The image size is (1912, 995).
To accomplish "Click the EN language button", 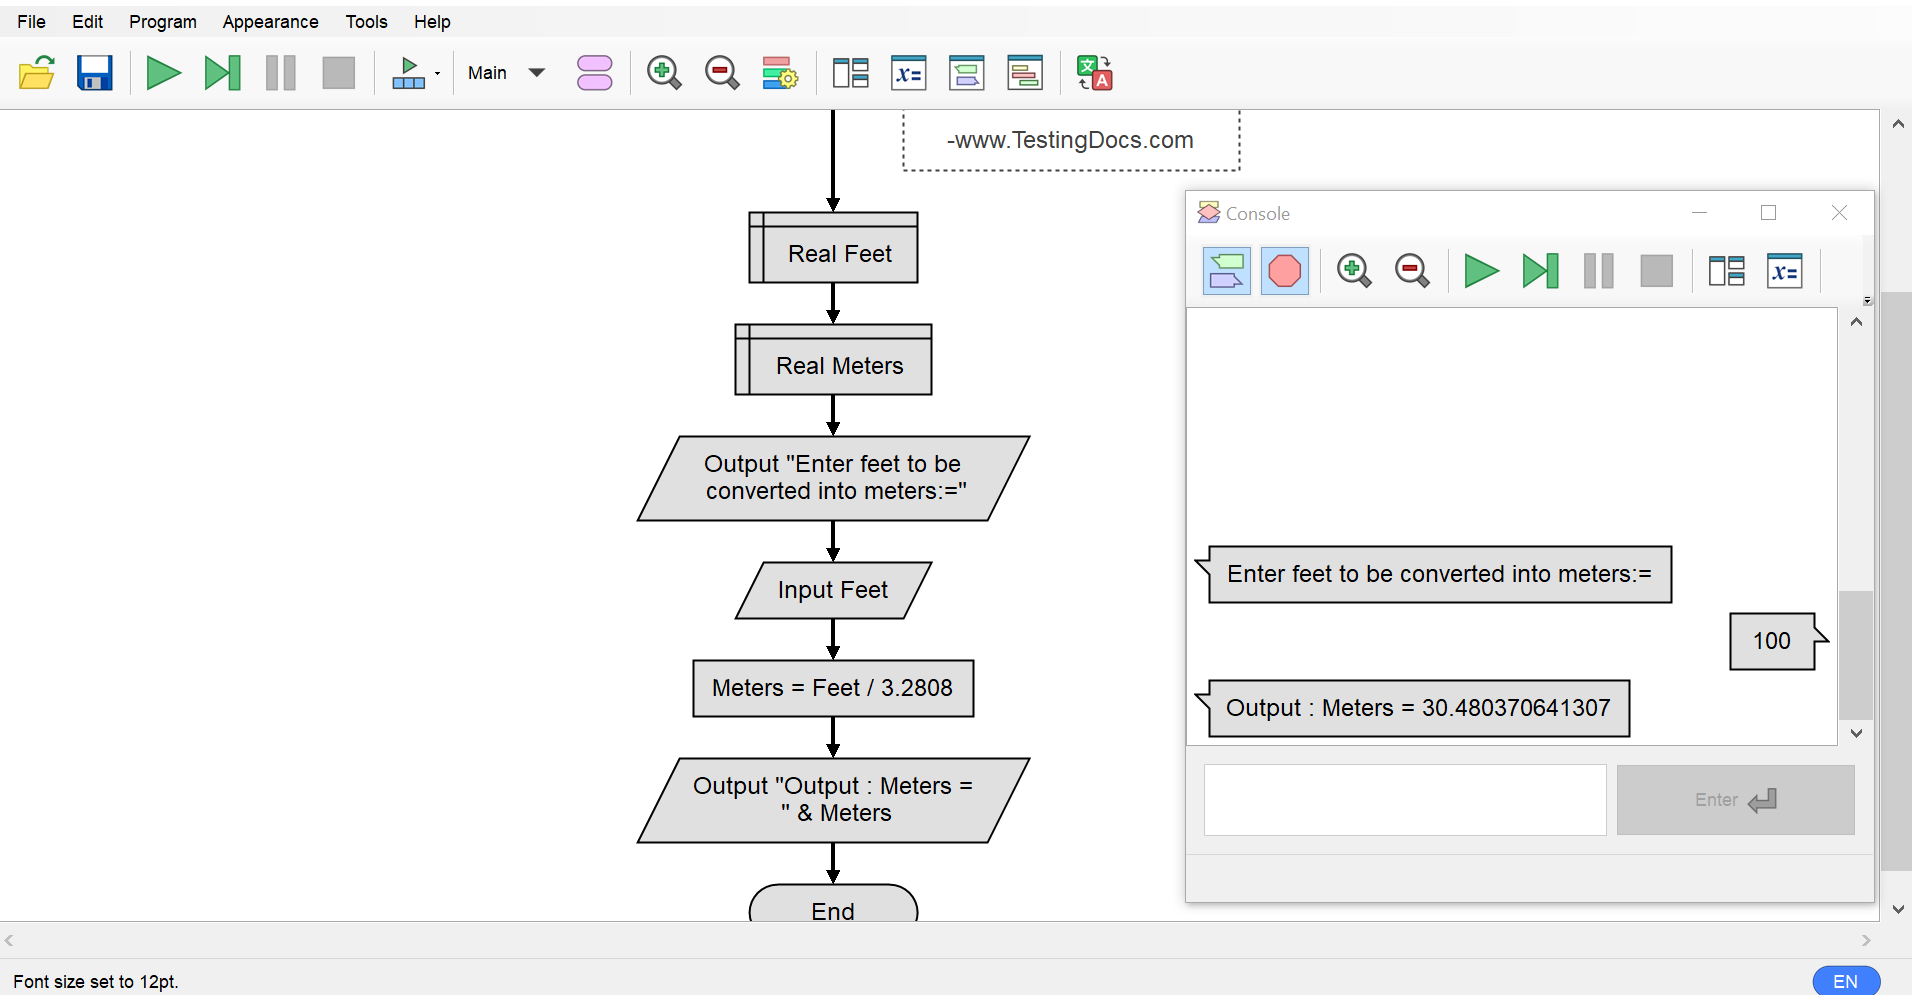I will pos(1845,981).
